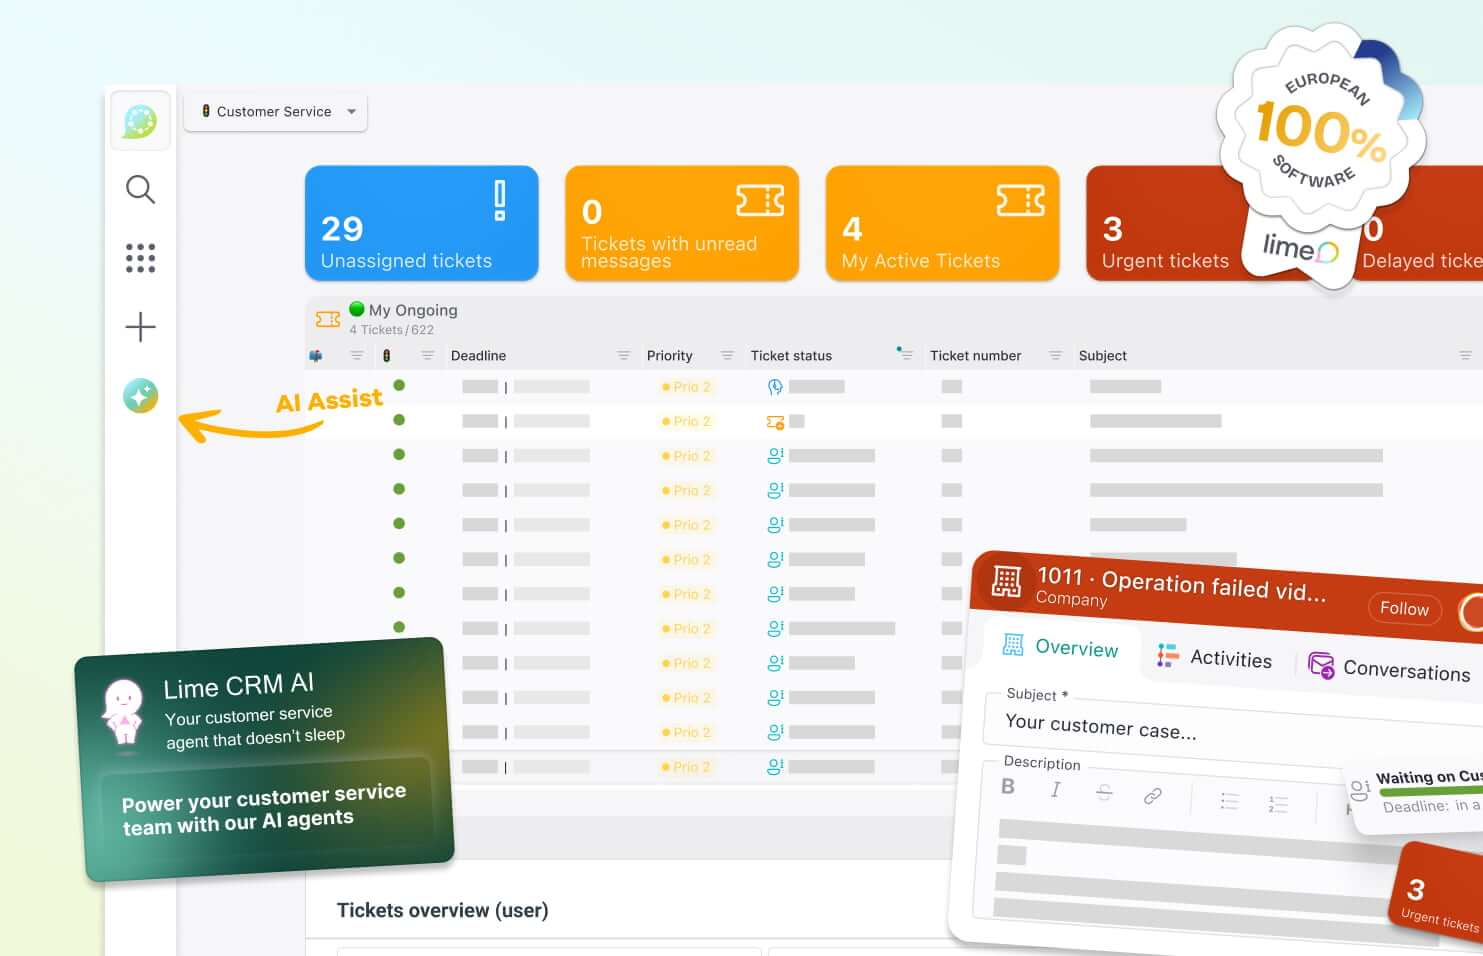Image resolution: width=1483 pixels, height=956 pixels.
Task: Toggle italic in the Description toolbar
Action: pos(1055,789)
